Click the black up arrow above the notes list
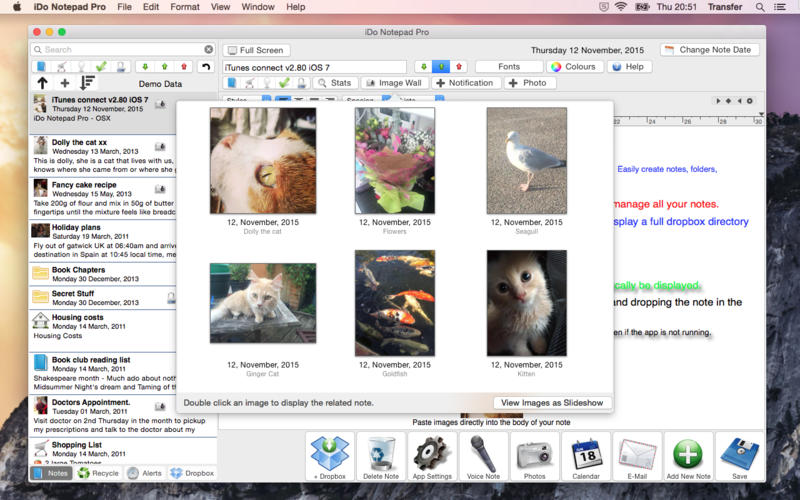The height and width of the screenshot is (500, 800). (42, 83)
